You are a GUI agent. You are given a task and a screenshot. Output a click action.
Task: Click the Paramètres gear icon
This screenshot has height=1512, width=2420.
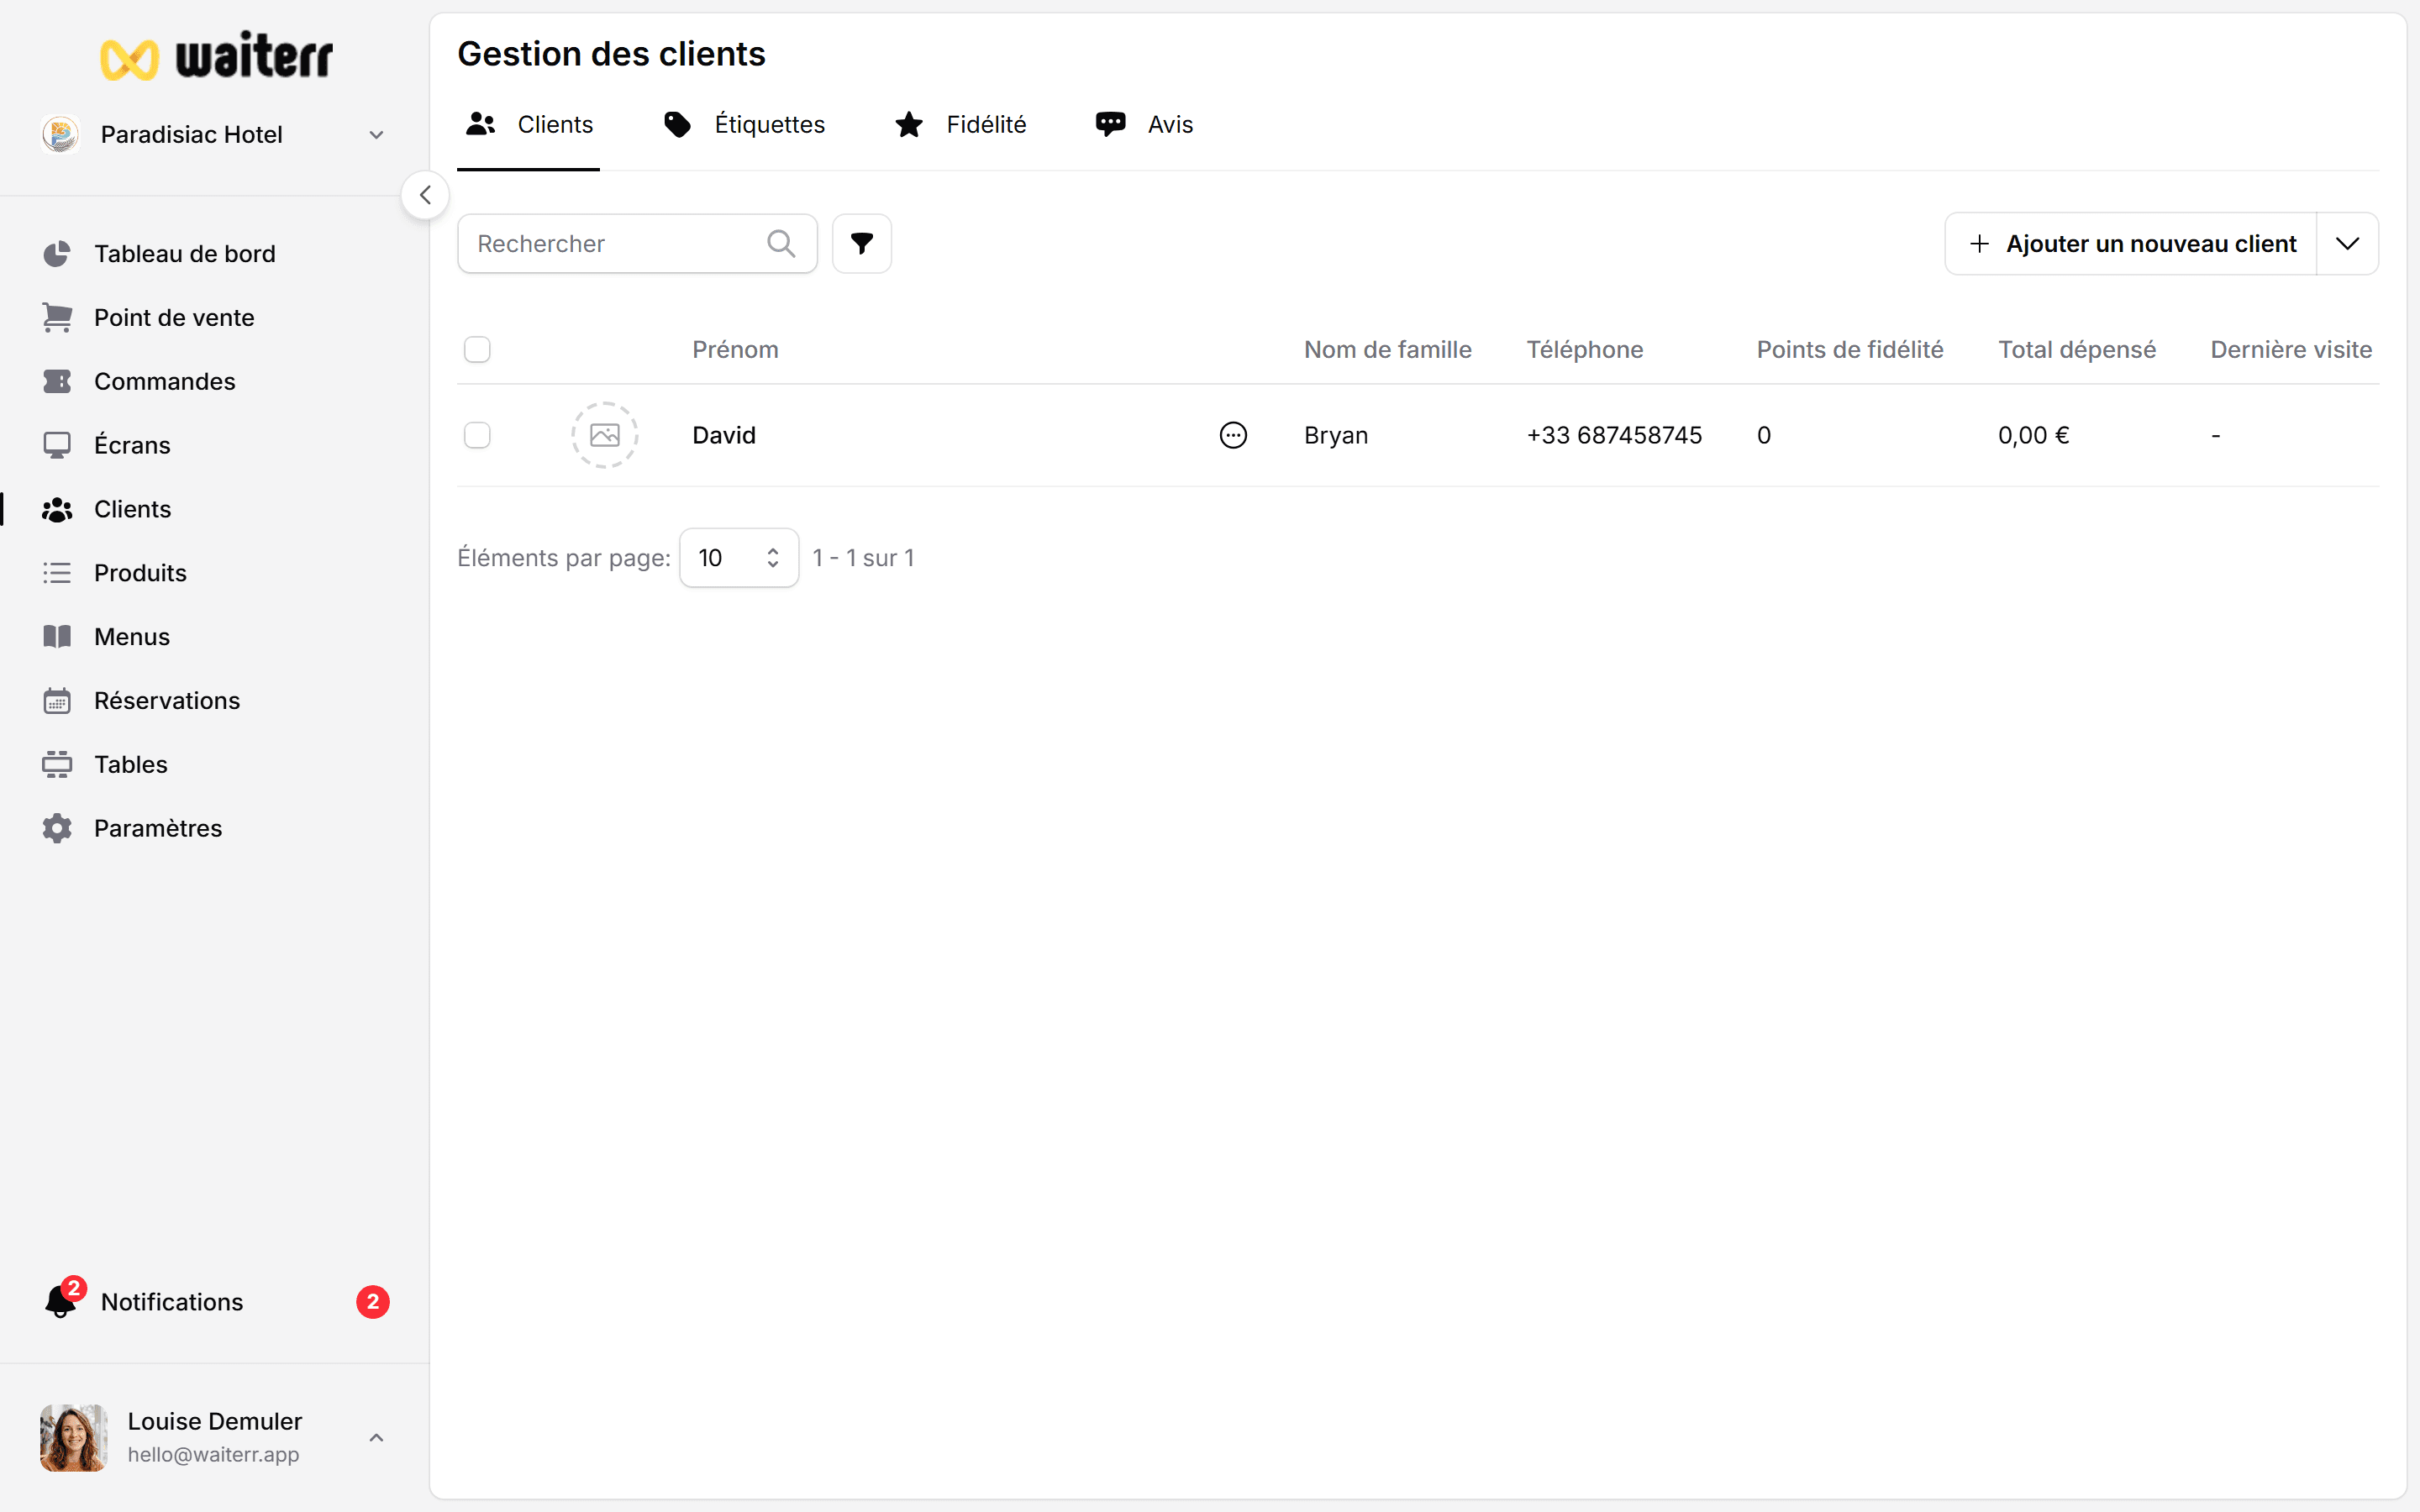coord(57,828)
